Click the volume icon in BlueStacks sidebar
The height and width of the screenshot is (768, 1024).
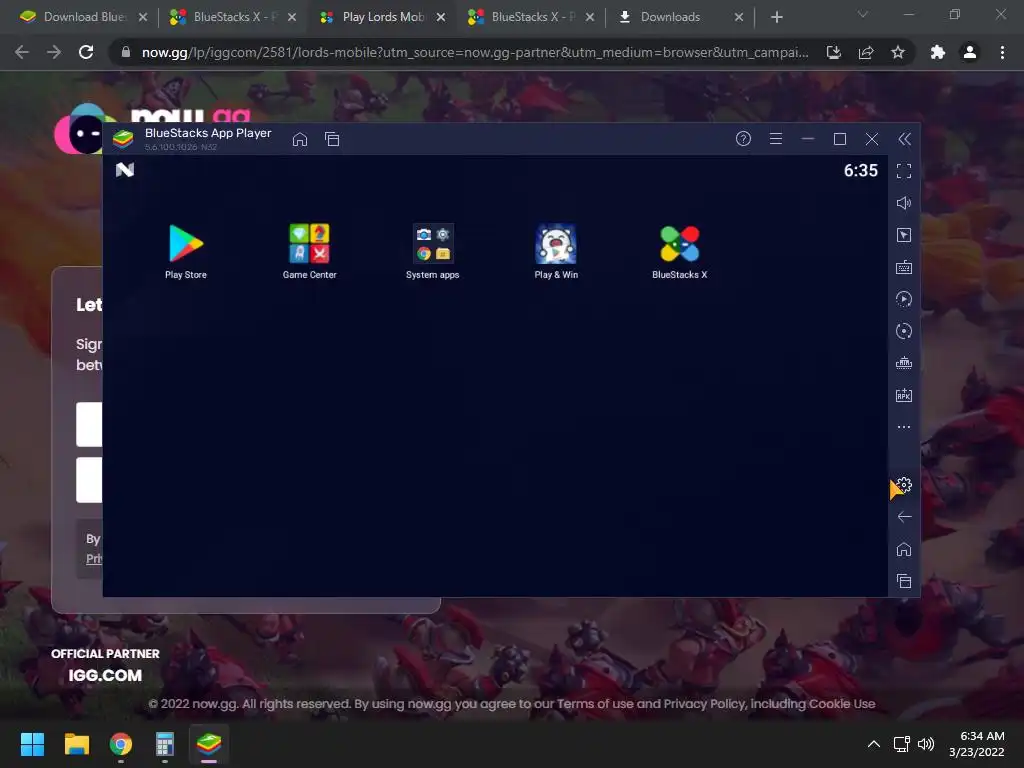(904, 203)
